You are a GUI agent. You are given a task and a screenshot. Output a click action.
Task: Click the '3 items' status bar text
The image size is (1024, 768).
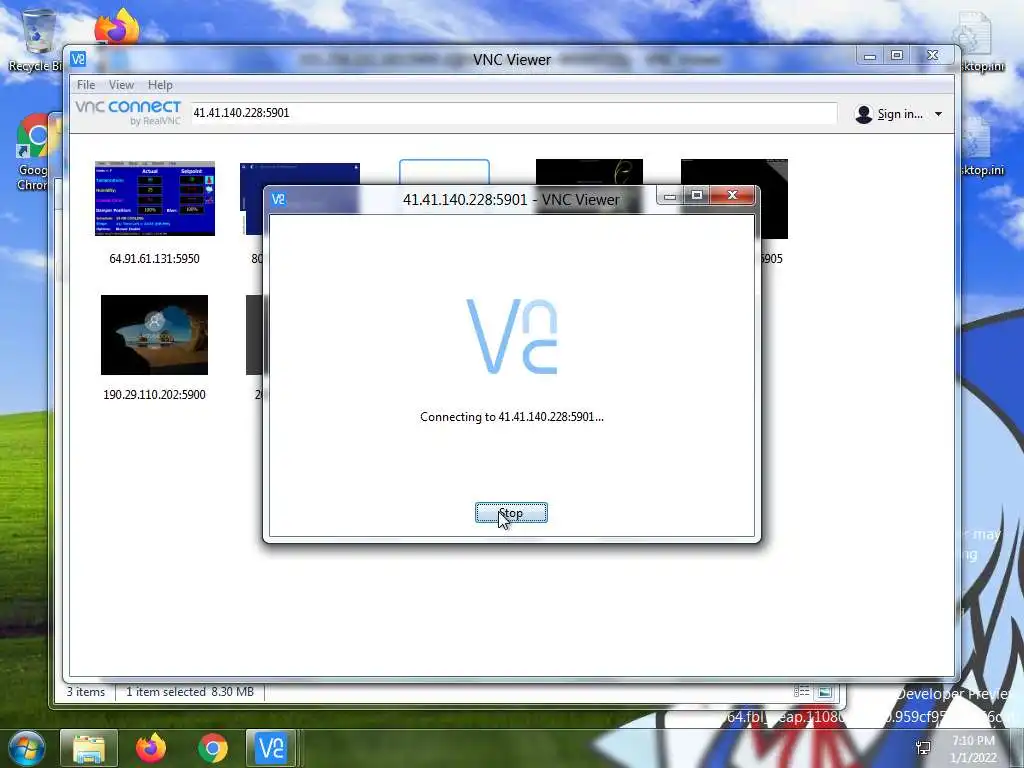coord(86,692)
